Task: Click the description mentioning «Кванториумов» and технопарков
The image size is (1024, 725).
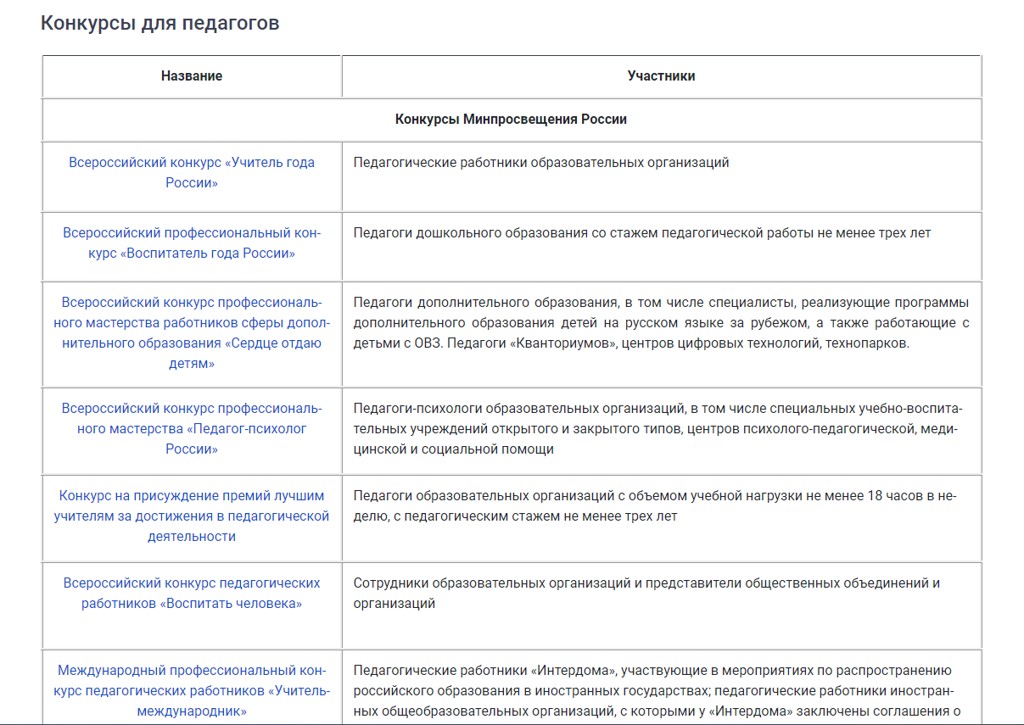Action: pyautogui.click(x=661, y=323)
